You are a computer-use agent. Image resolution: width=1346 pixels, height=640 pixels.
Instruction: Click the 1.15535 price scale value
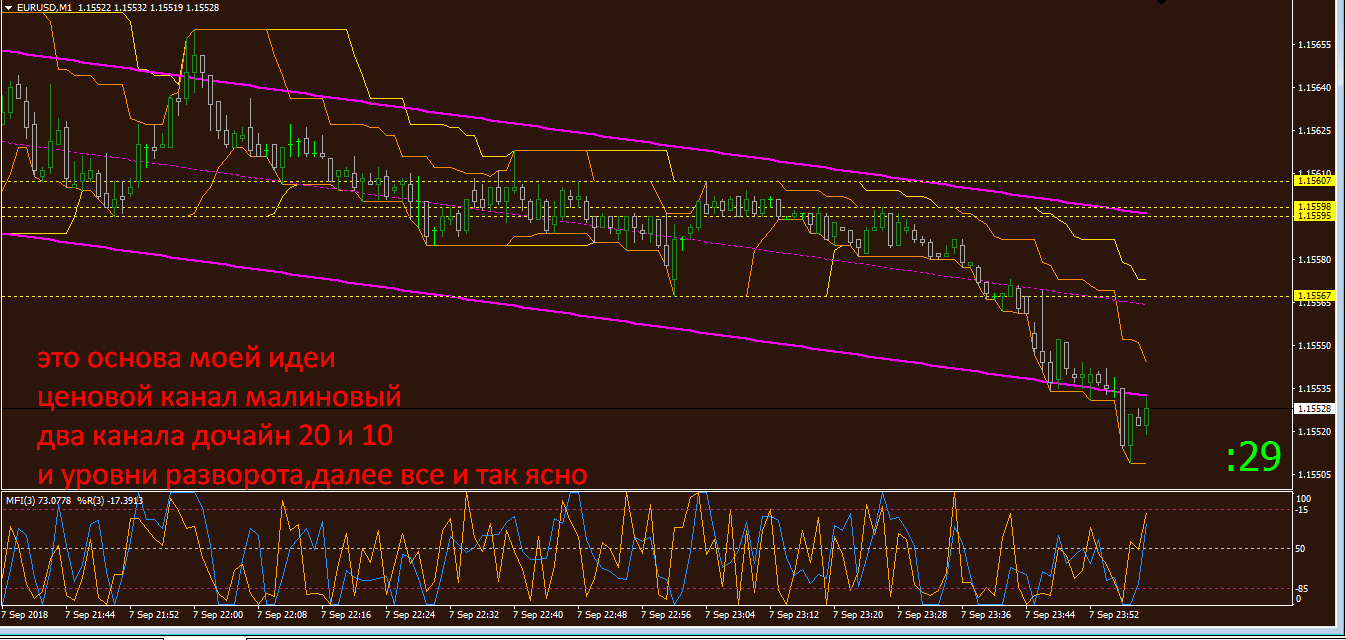coord(1313,389)
